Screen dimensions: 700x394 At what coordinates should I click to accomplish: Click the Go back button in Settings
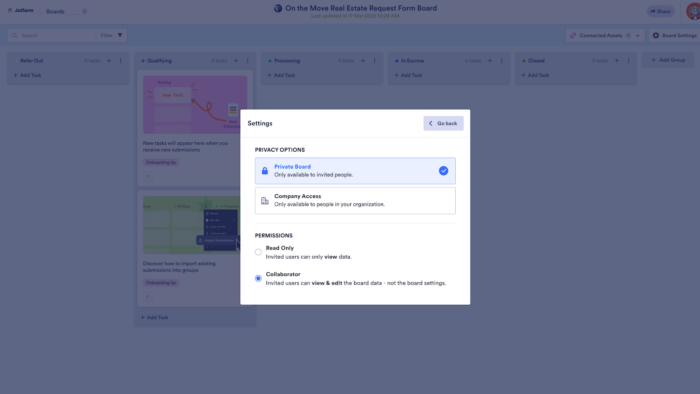tap(443, 123)
